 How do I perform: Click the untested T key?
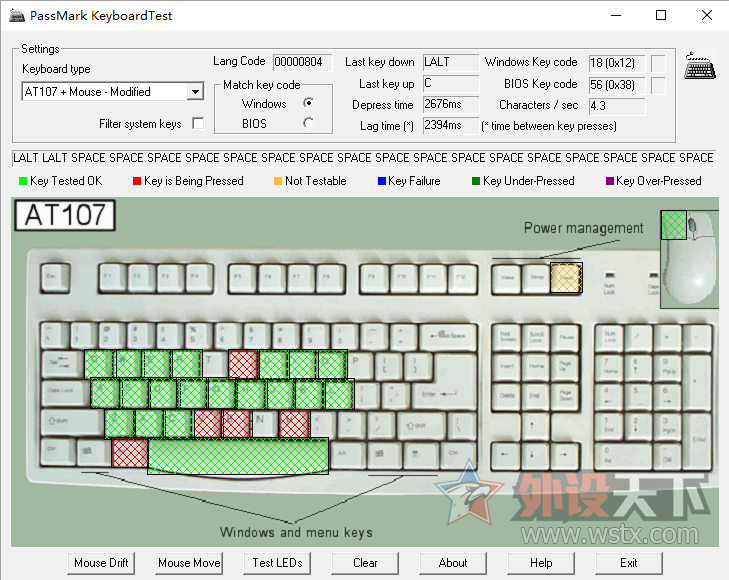tap(215, 364)
